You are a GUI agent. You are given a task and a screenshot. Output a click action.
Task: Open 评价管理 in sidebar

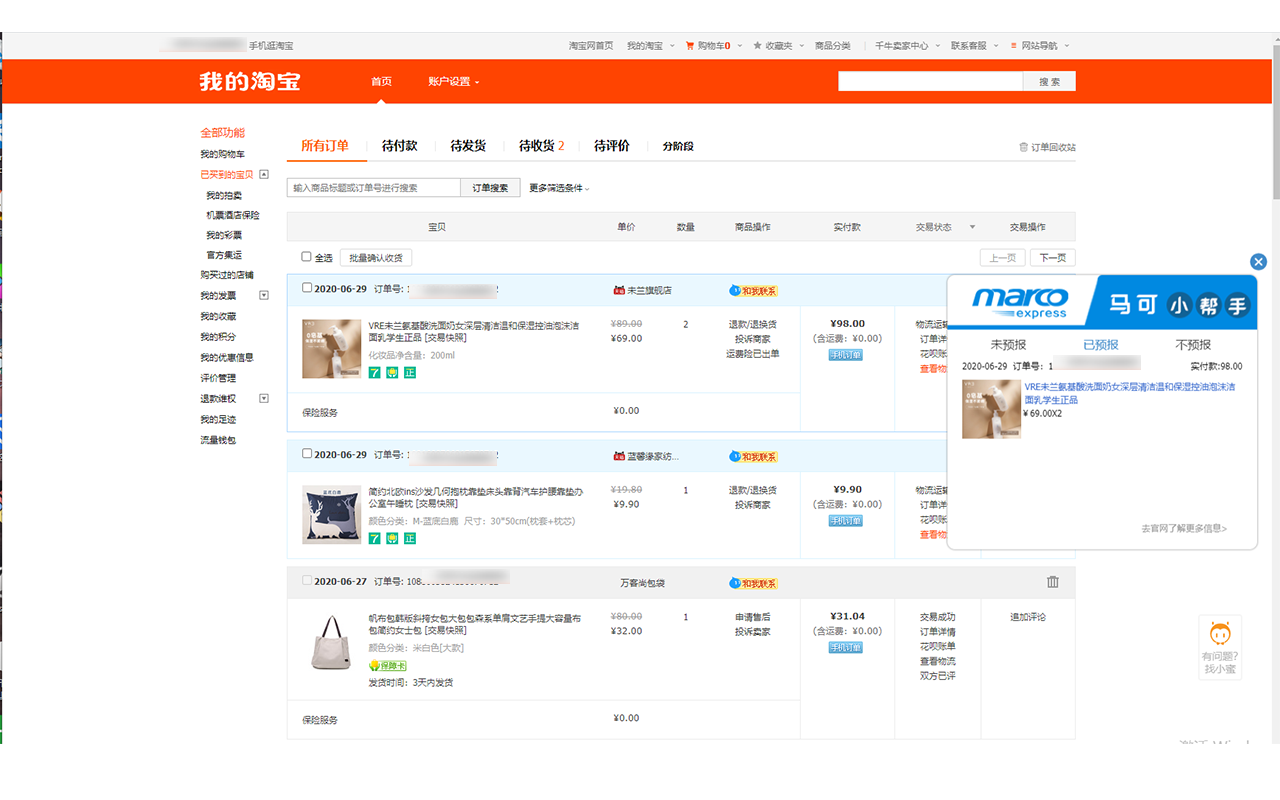218,378
